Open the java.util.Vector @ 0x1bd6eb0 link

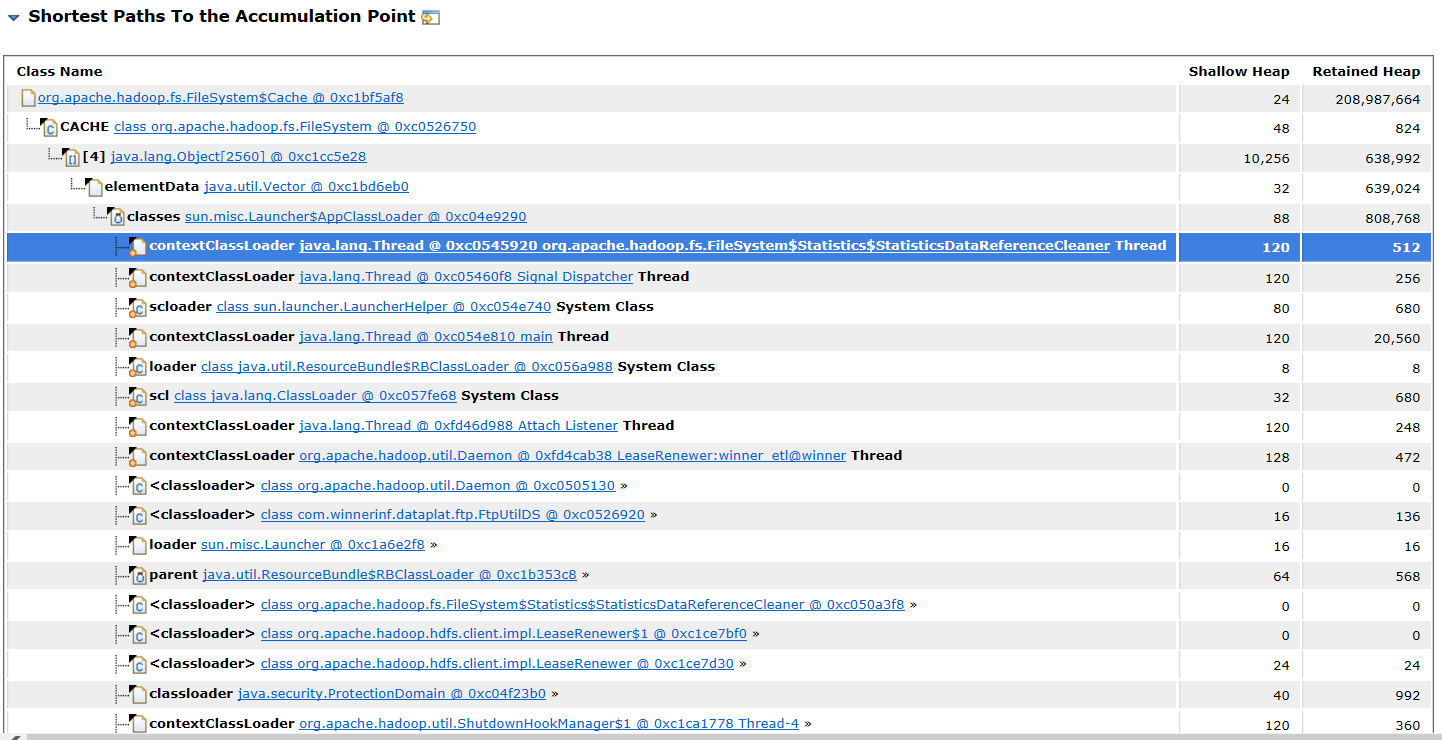pos(306,187)
